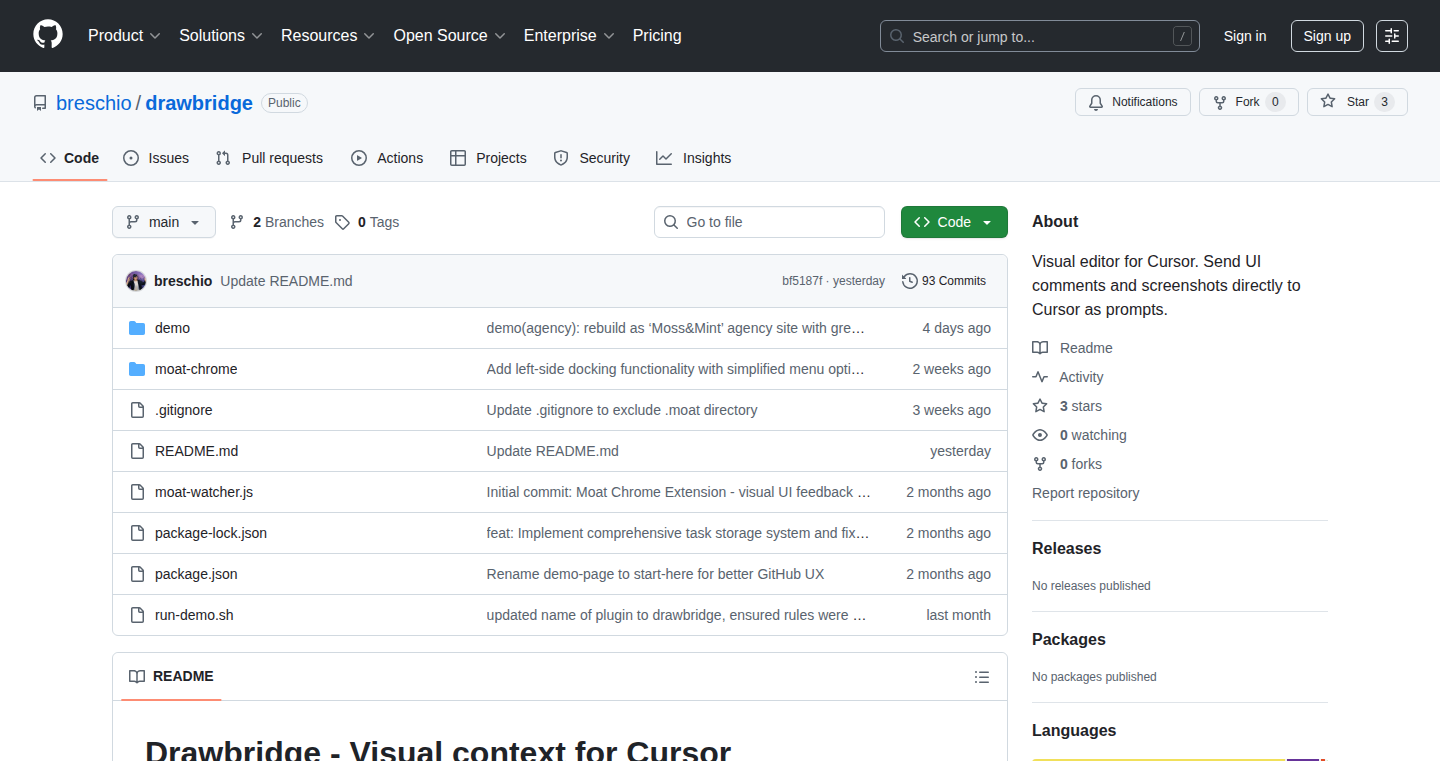The height and width of the screenshot is (761, 1440).
Task: Expand the Enterprise menu
Action: point(569,35)
